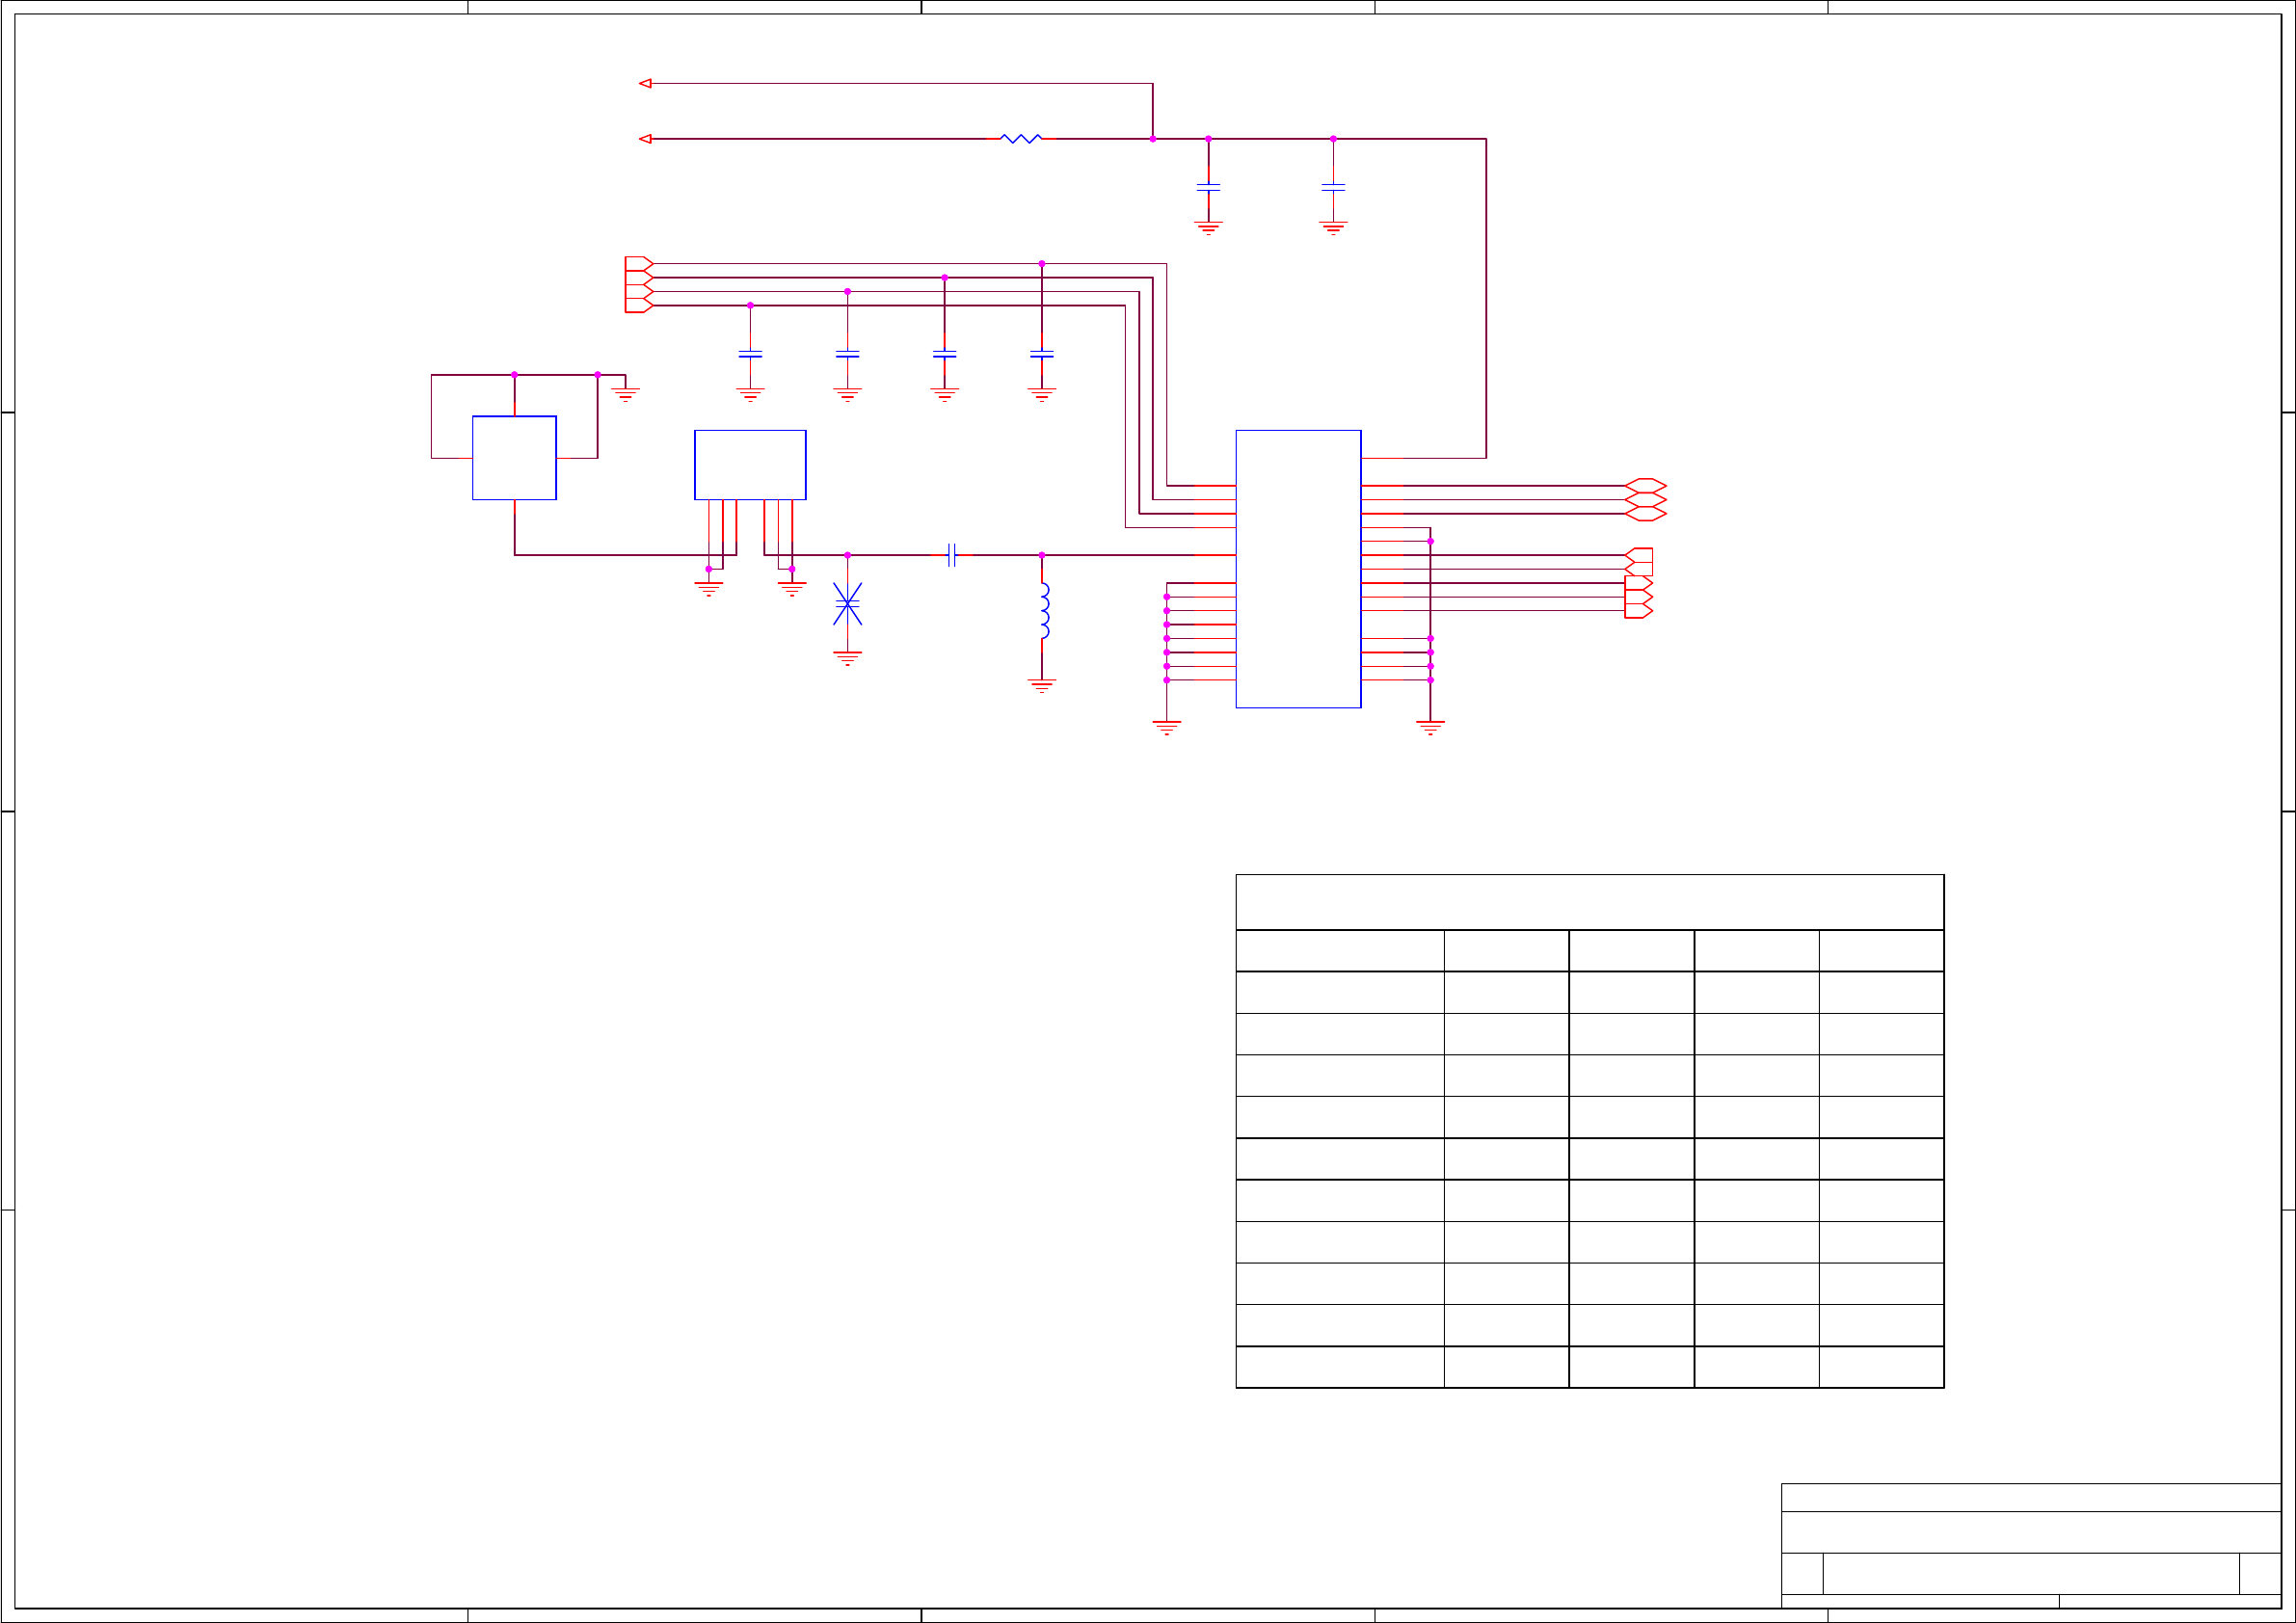Click the empty table's wide title row
The image size is (2296, 1623).
1589,902
